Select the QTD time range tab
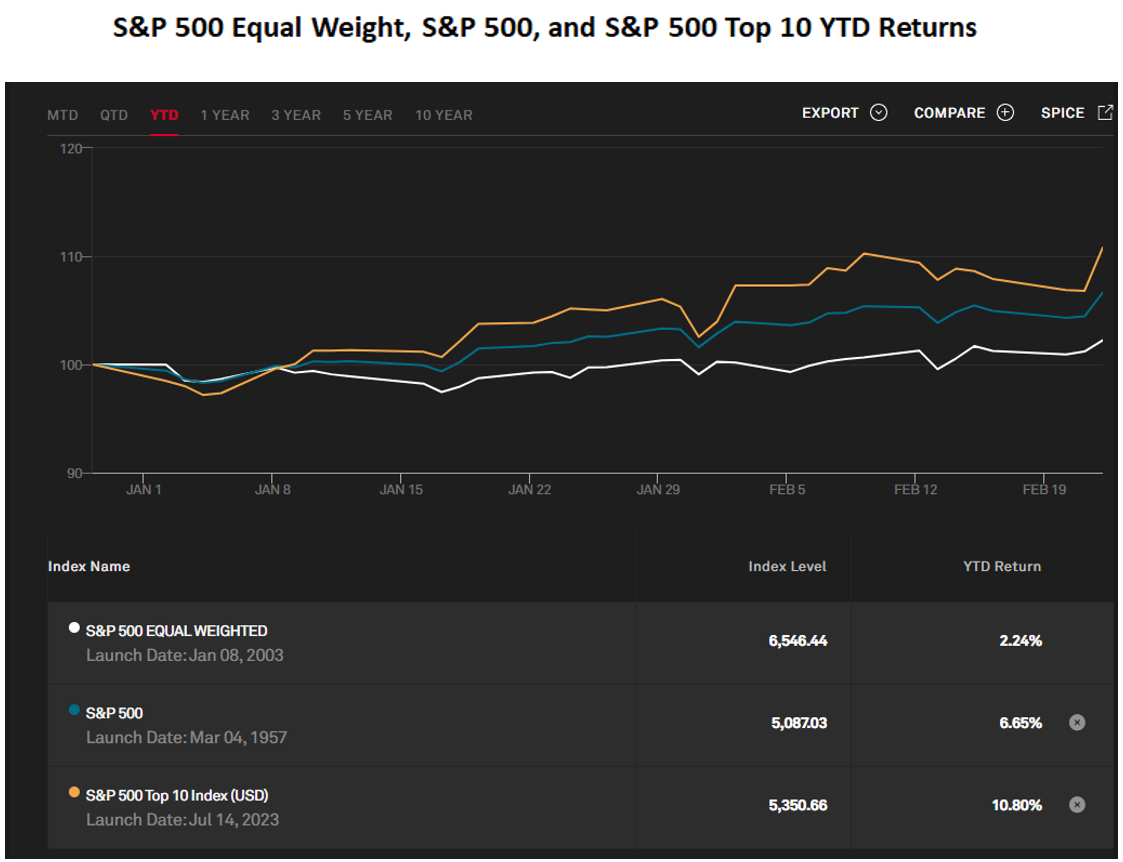The height and width of the screenshot is (862, 1123). pyautogui.click(x=114, y=115)
